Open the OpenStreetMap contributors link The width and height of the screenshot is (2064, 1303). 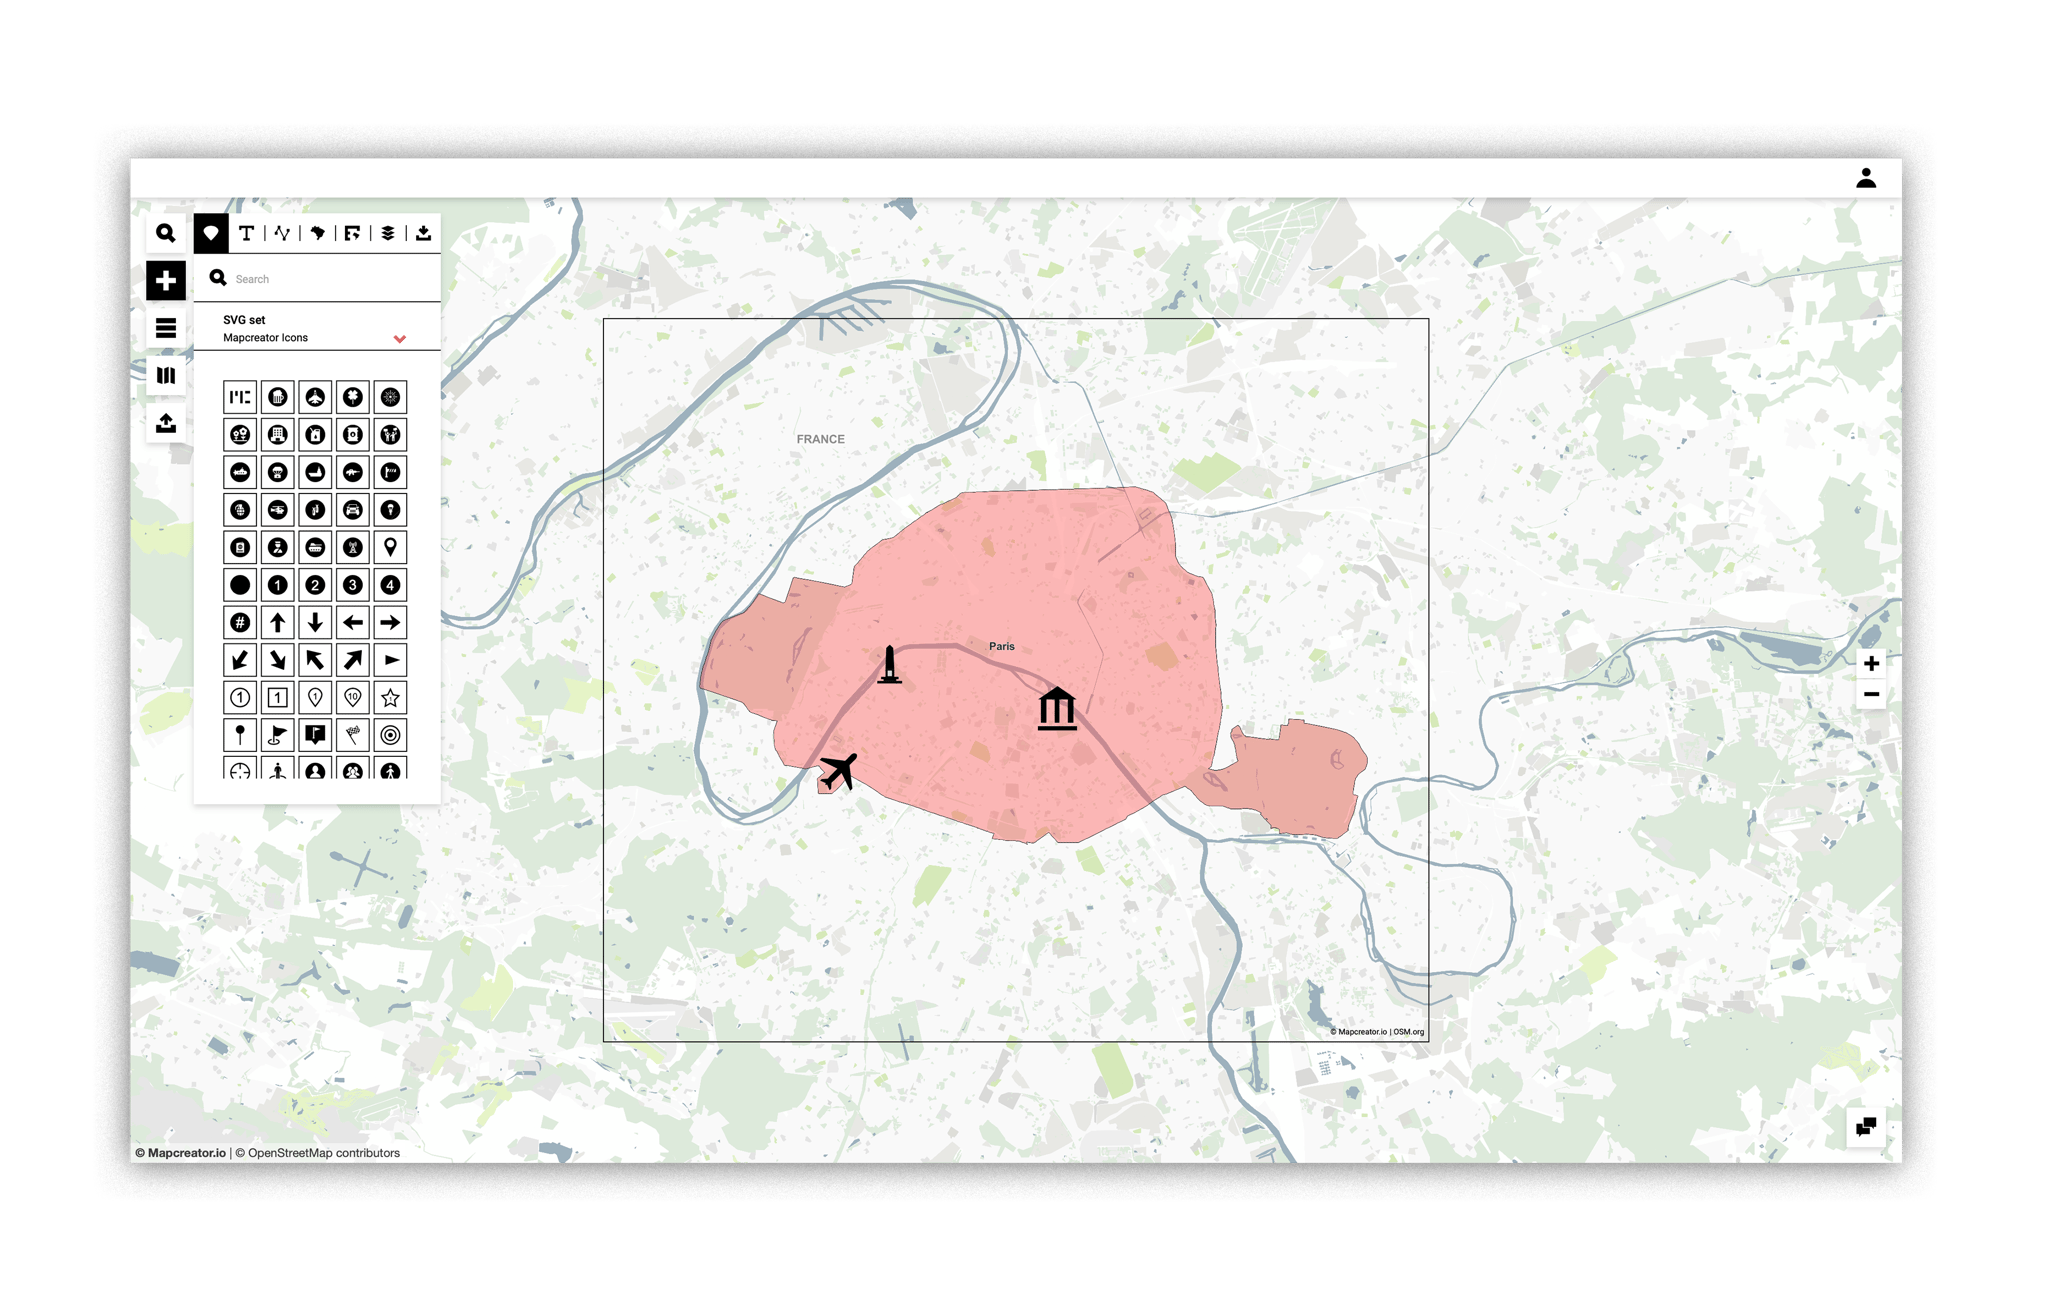[318, 1152]
